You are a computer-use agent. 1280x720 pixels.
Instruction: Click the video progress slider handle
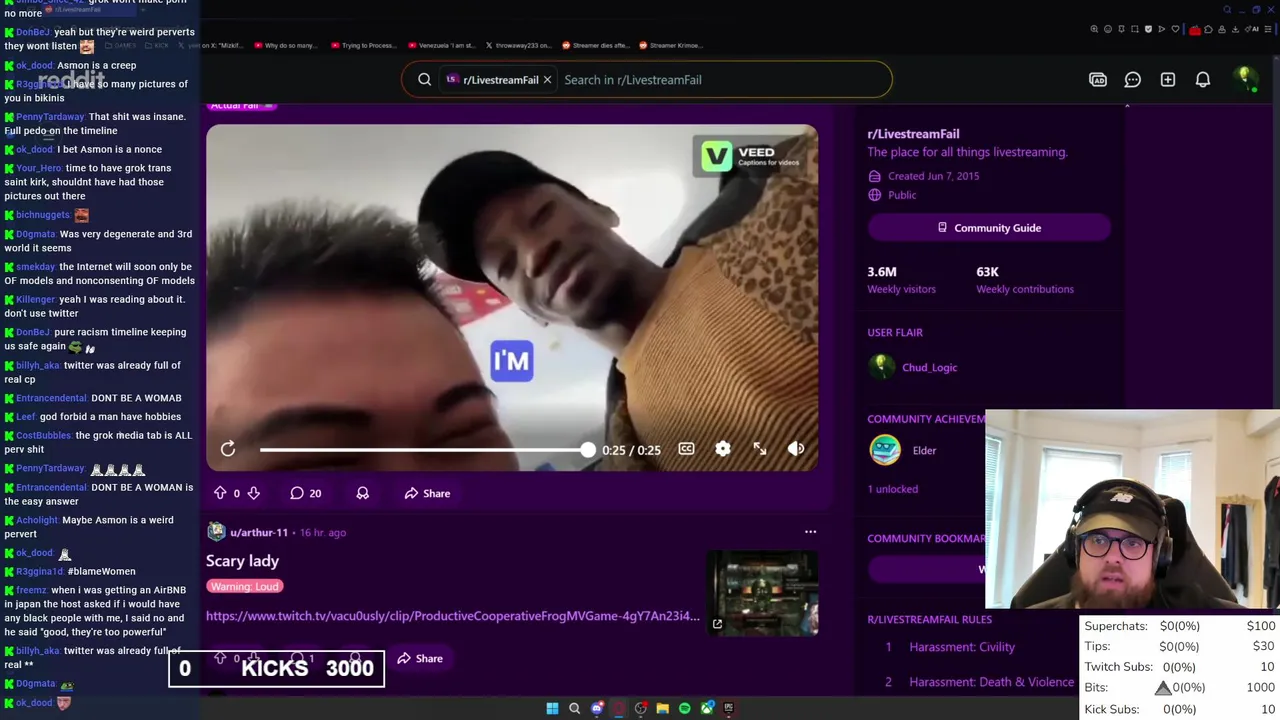tap(588, 450)
